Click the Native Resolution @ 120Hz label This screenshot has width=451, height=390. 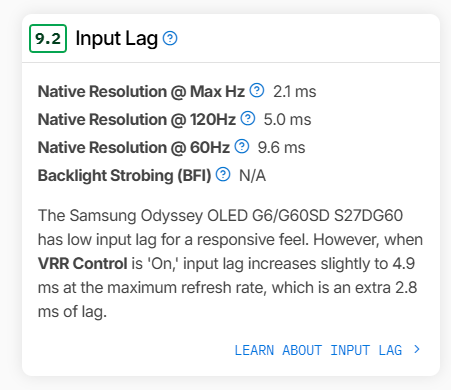click(x=137, y=120)
